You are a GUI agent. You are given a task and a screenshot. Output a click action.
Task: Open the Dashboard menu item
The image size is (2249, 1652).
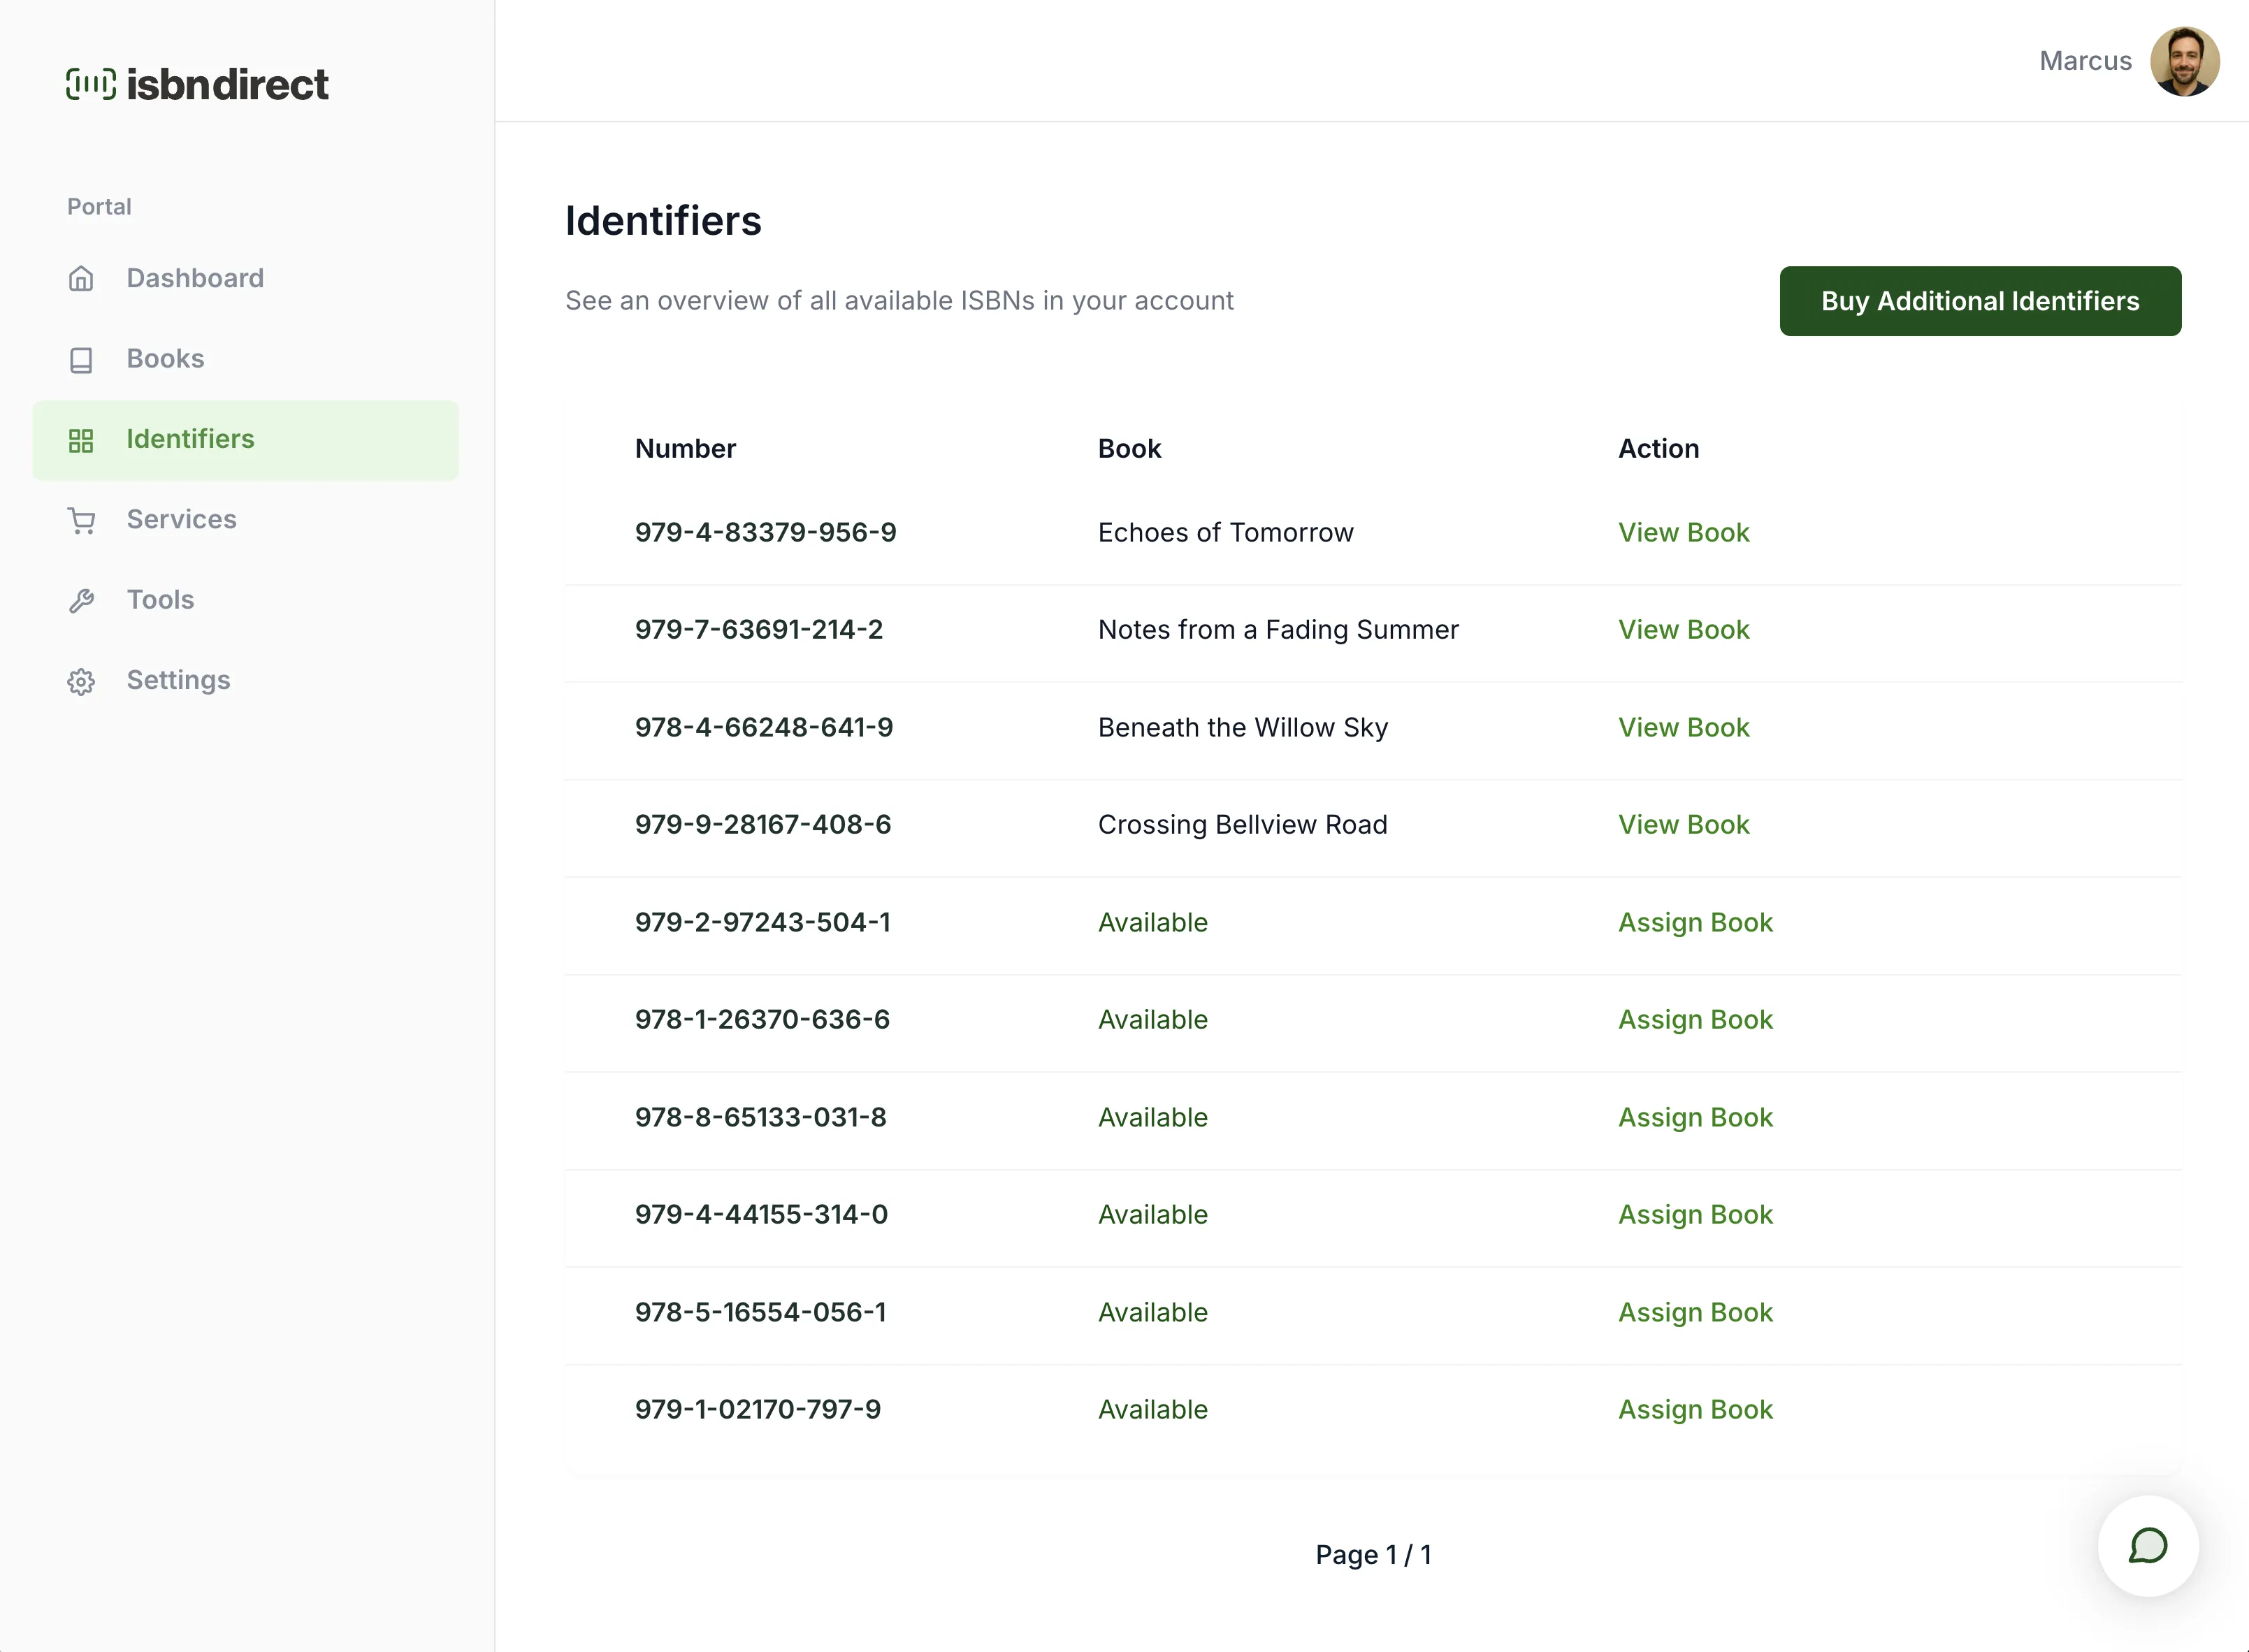pyautogui.click(x=195, y=278)
